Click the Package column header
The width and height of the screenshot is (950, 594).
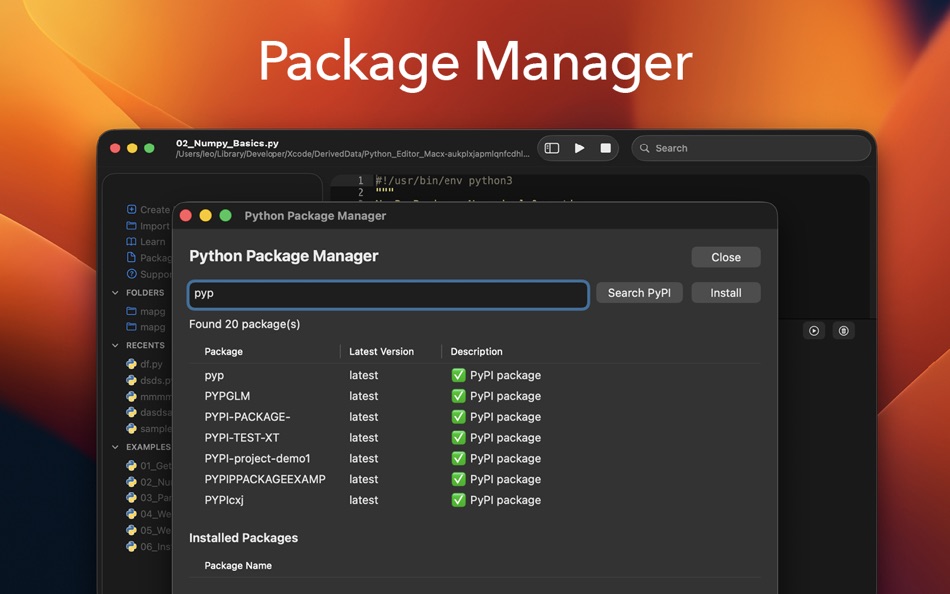222,351
